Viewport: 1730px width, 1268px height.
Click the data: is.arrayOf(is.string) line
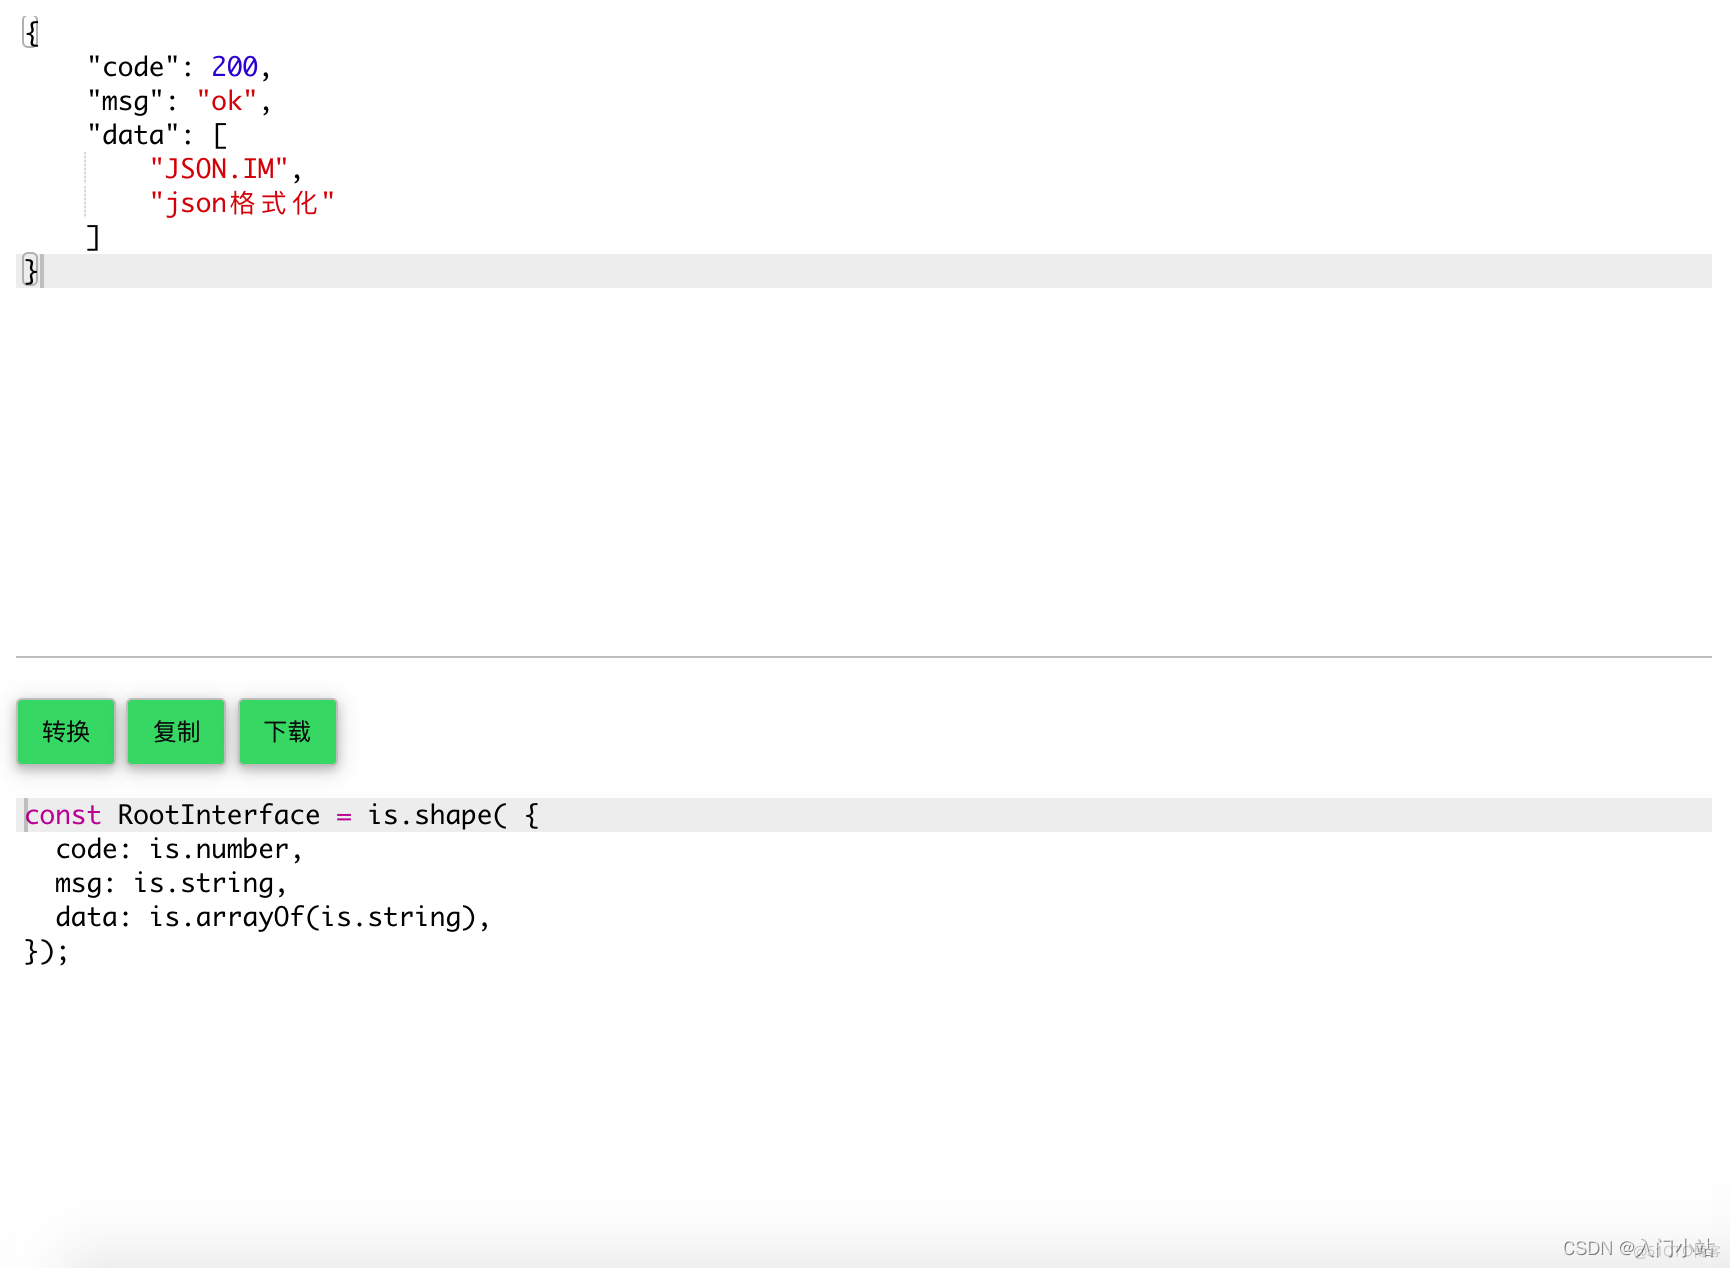[x=273, y=917]
